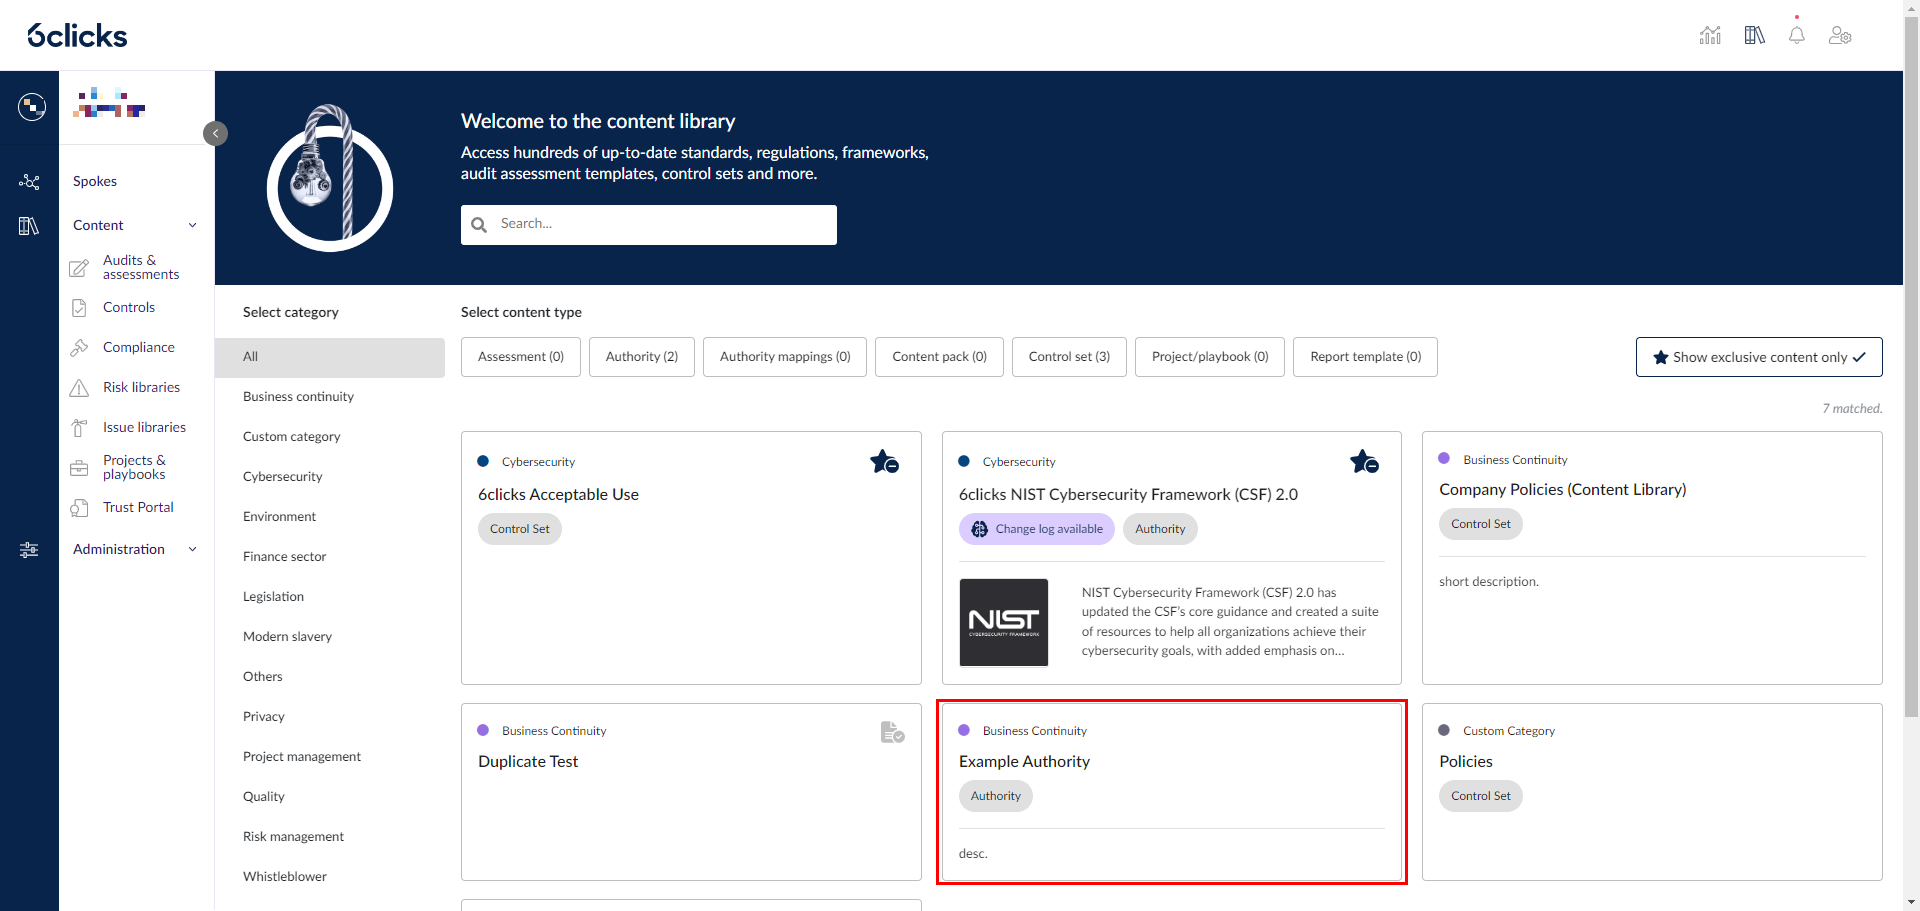Select the spokes network icon in left rail
Image resolution: width=1920 pixels, height=911 pixels.
[x=29, y=182]
